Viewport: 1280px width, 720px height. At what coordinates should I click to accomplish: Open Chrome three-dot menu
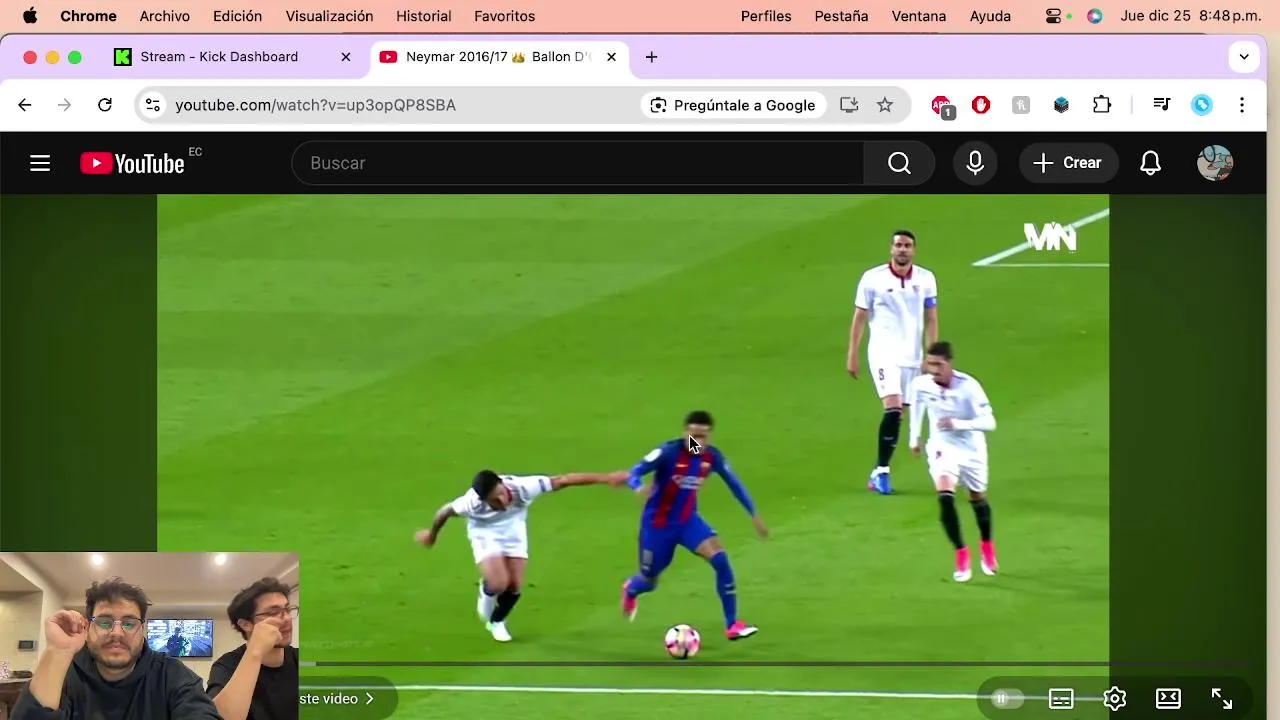coord(1242,105)
